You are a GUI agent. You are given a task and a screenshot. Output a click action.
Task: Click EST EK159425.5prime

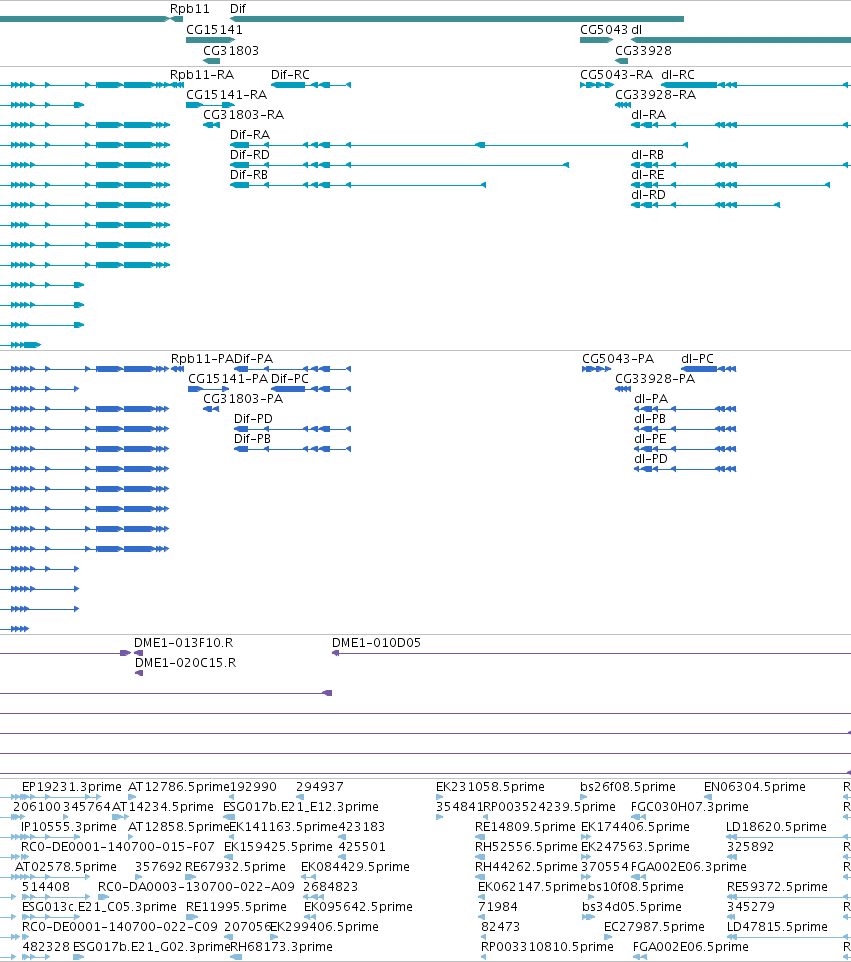[278, 847]
